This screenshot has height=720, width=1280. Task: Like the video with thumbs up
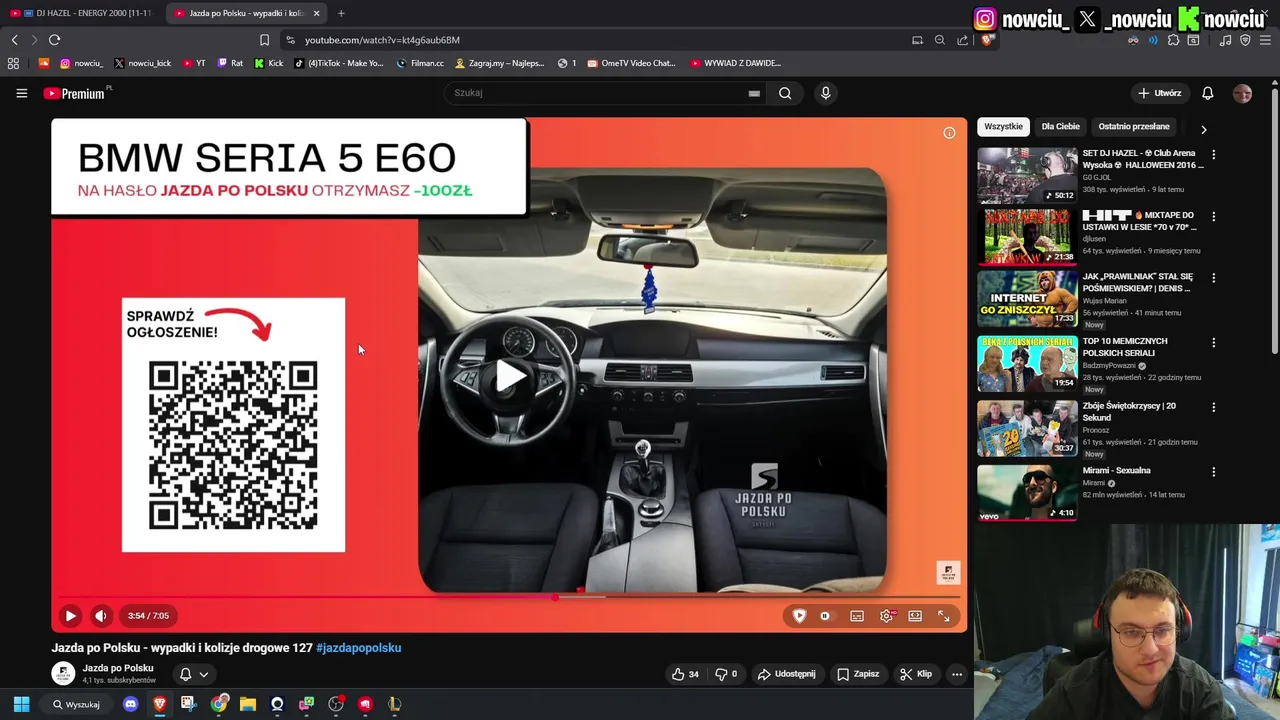[686, 674]
